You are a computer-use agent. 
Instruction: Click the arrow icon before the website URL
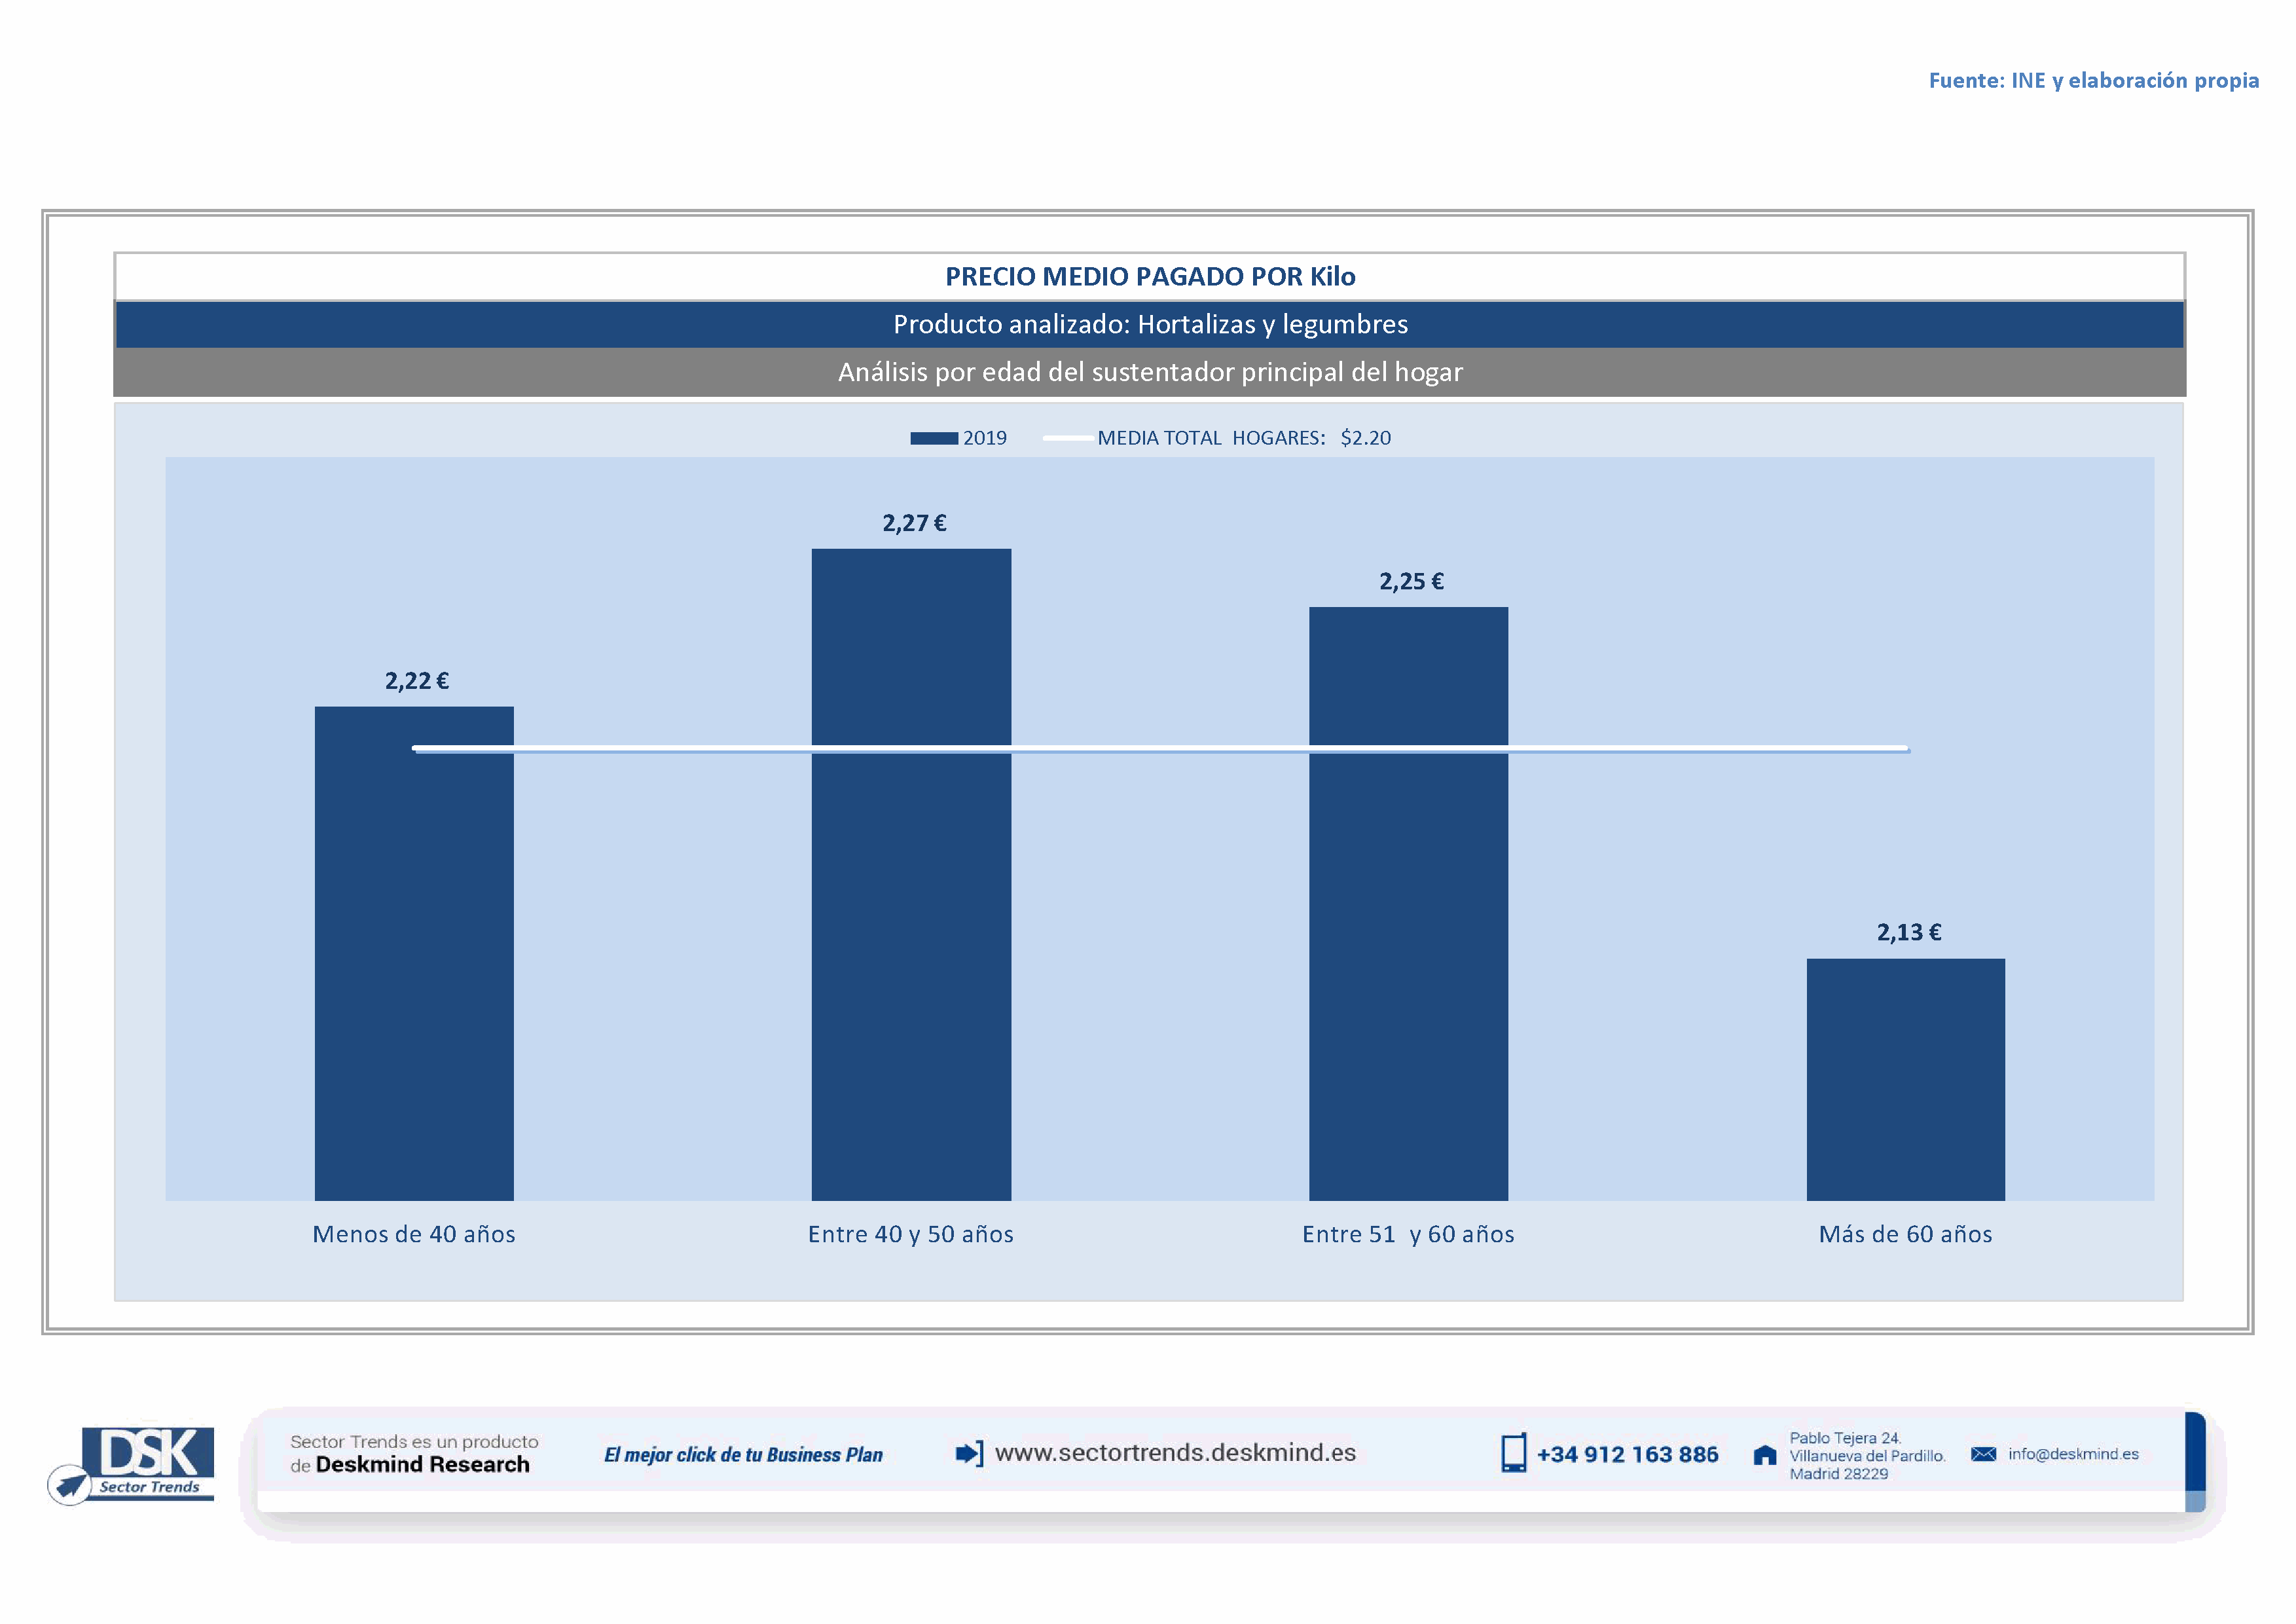[x=969, y=1453]
